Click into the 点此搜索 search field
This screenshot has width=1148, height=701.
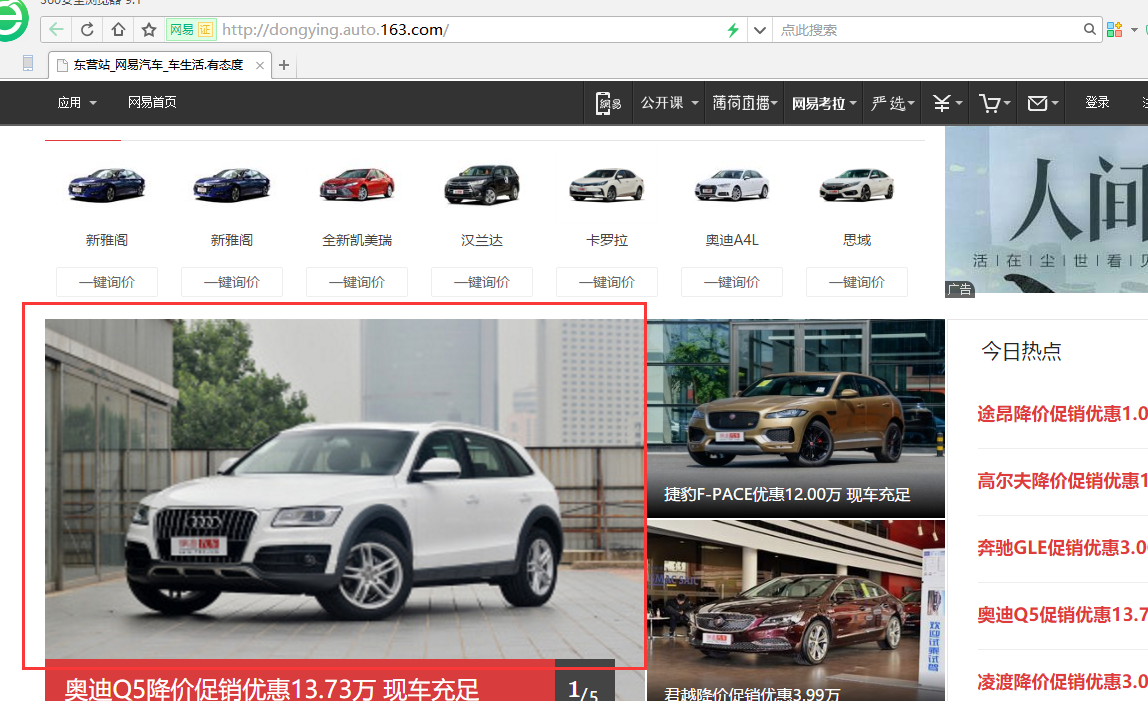coord(928,30)
